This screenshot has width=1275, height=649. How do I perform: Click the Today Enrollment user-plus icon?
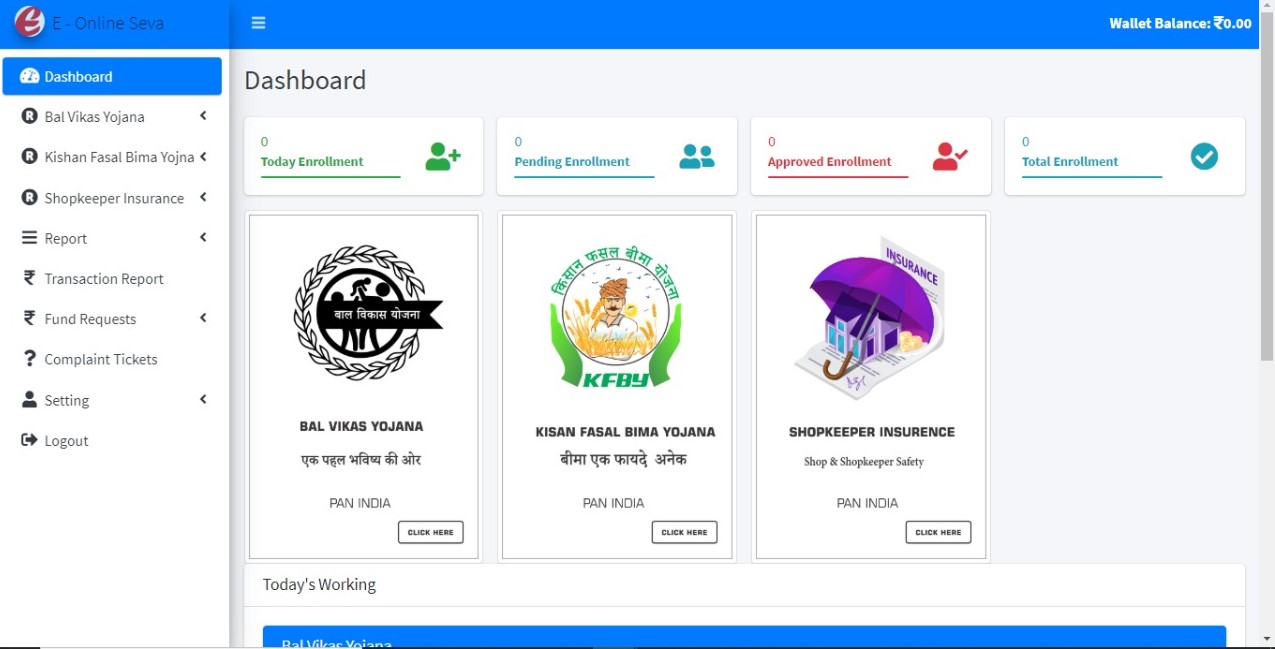pos(443,156)
